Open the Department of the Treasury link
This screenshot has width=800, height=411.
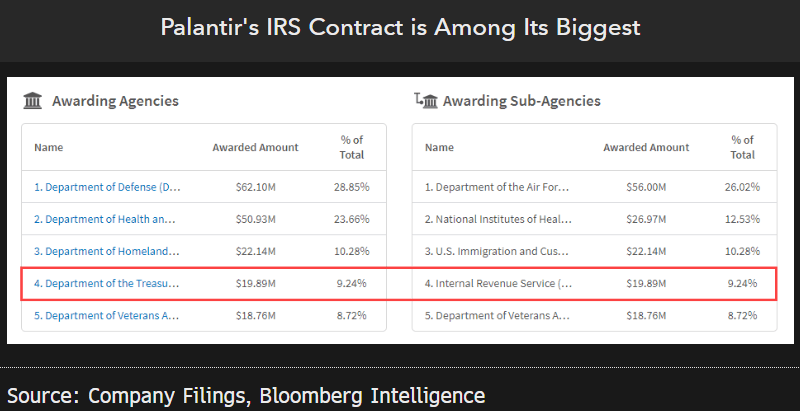click(107, 283)
